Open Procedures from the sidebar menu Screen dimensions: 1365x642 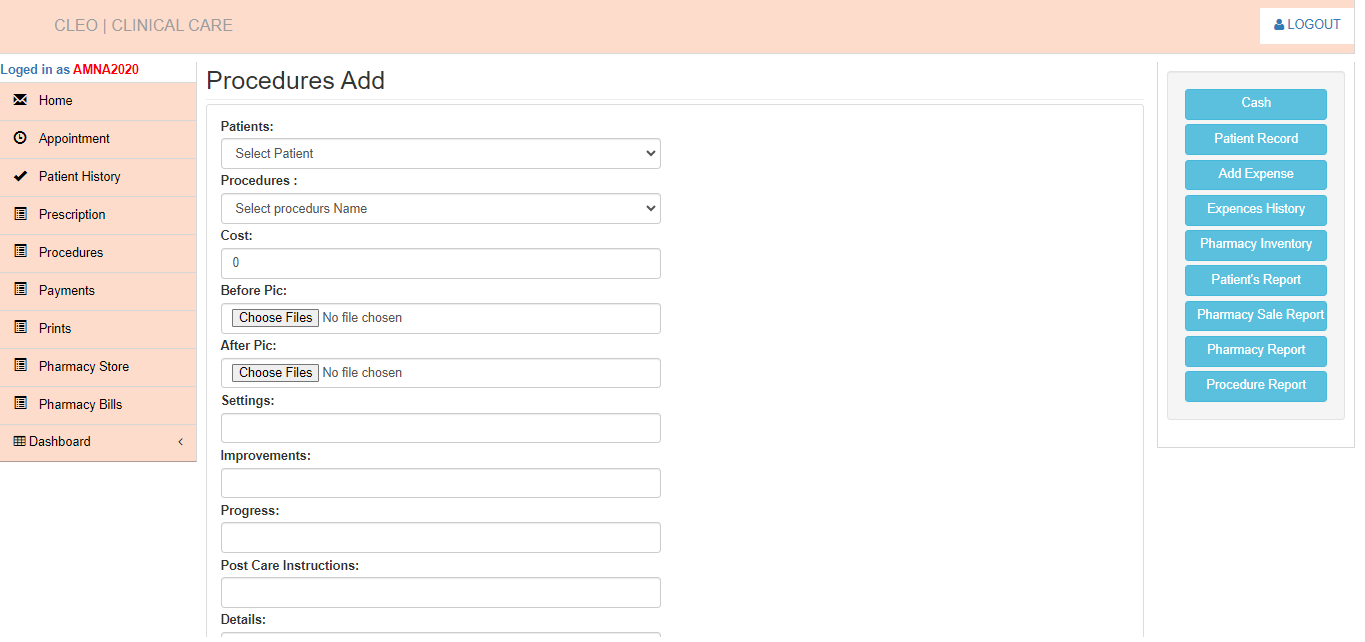tap(71, 253)
